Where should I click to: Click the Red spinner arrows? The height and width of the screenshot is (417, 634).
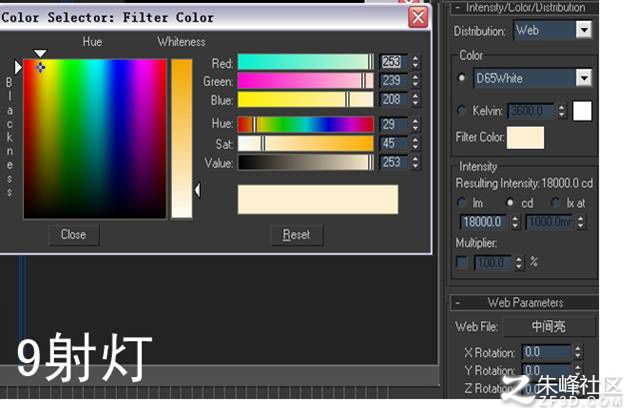(415, 62)
